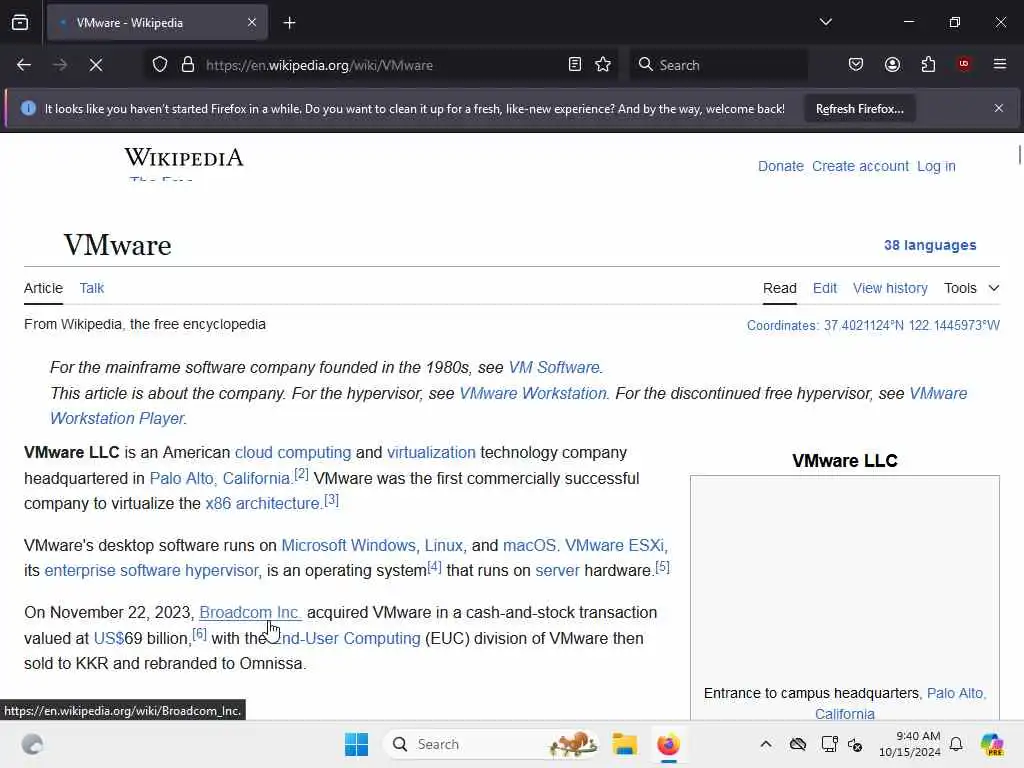Show hidden system tray icons
This screenshot has width=1024, height=768.
click(x=766, y=744)
